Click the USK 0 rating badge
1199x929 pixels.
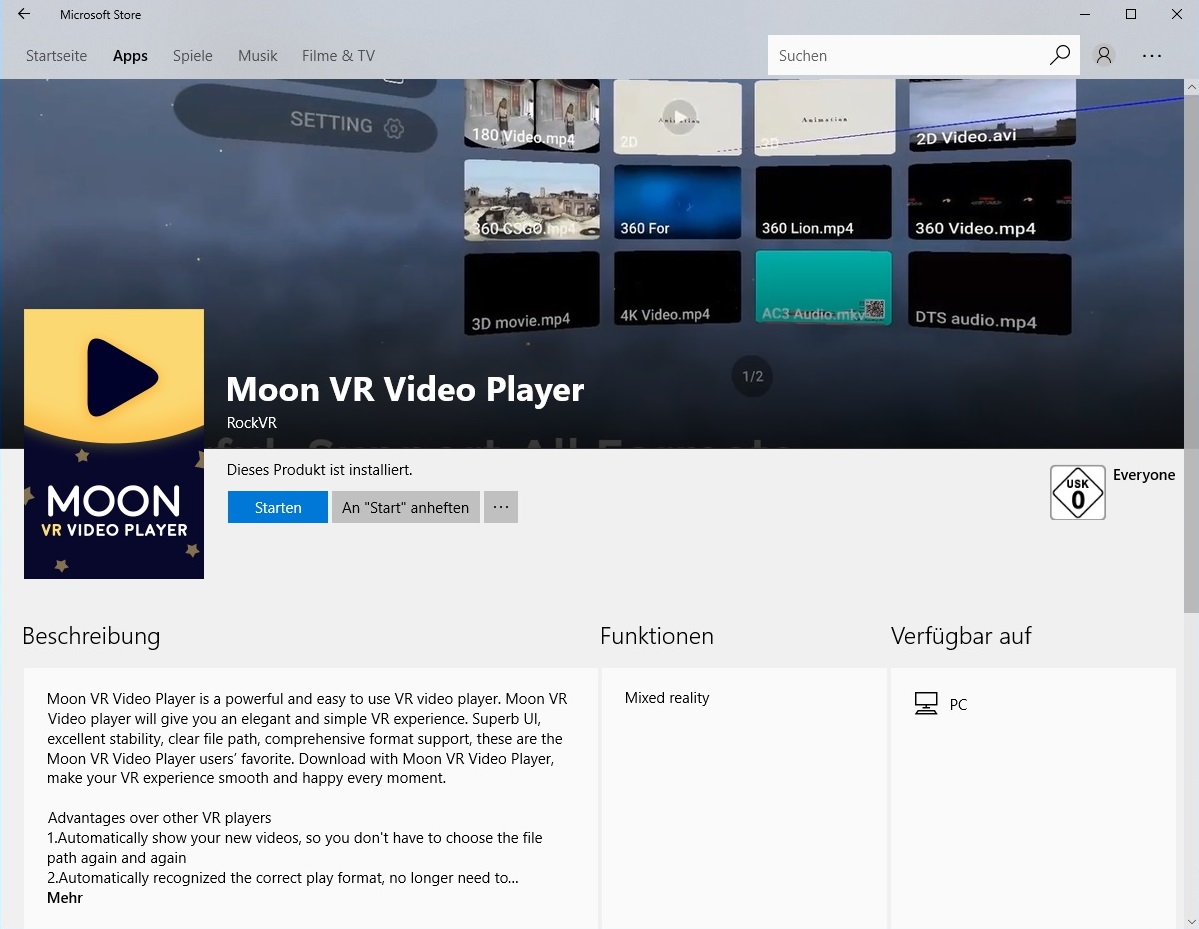(x=1077, y=492)
